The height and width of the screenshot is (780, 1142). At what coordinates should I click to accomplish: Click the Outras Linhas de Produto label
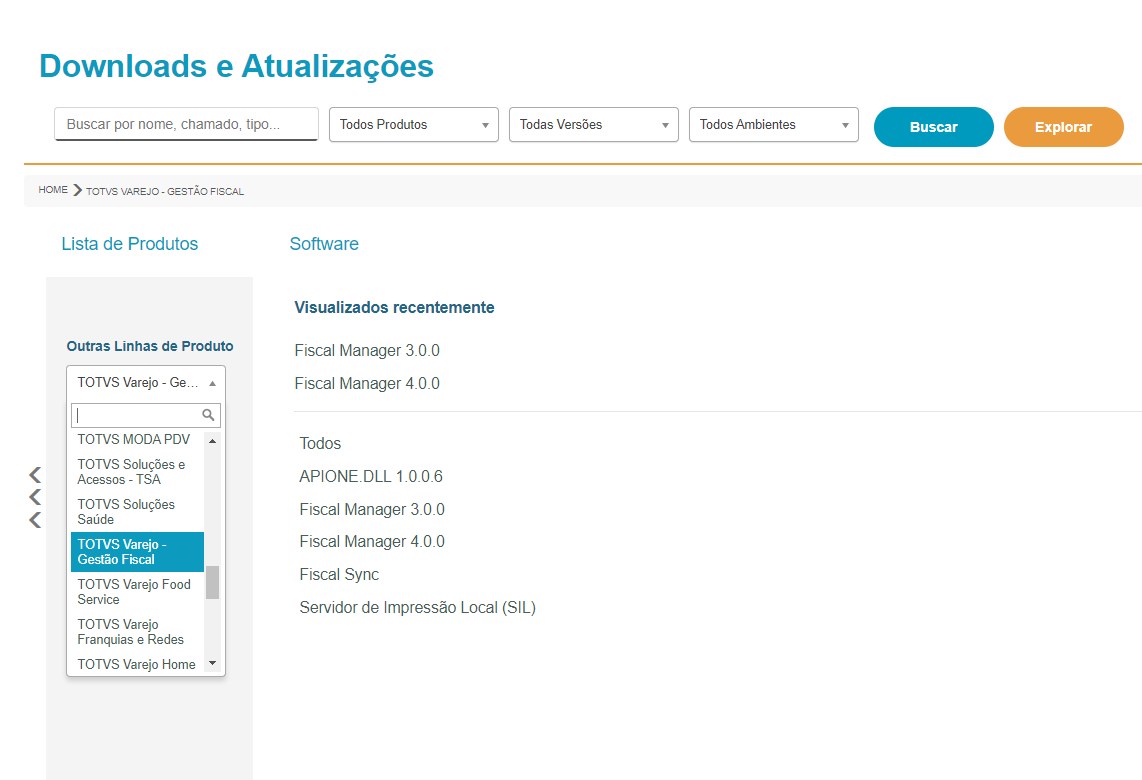150,346
